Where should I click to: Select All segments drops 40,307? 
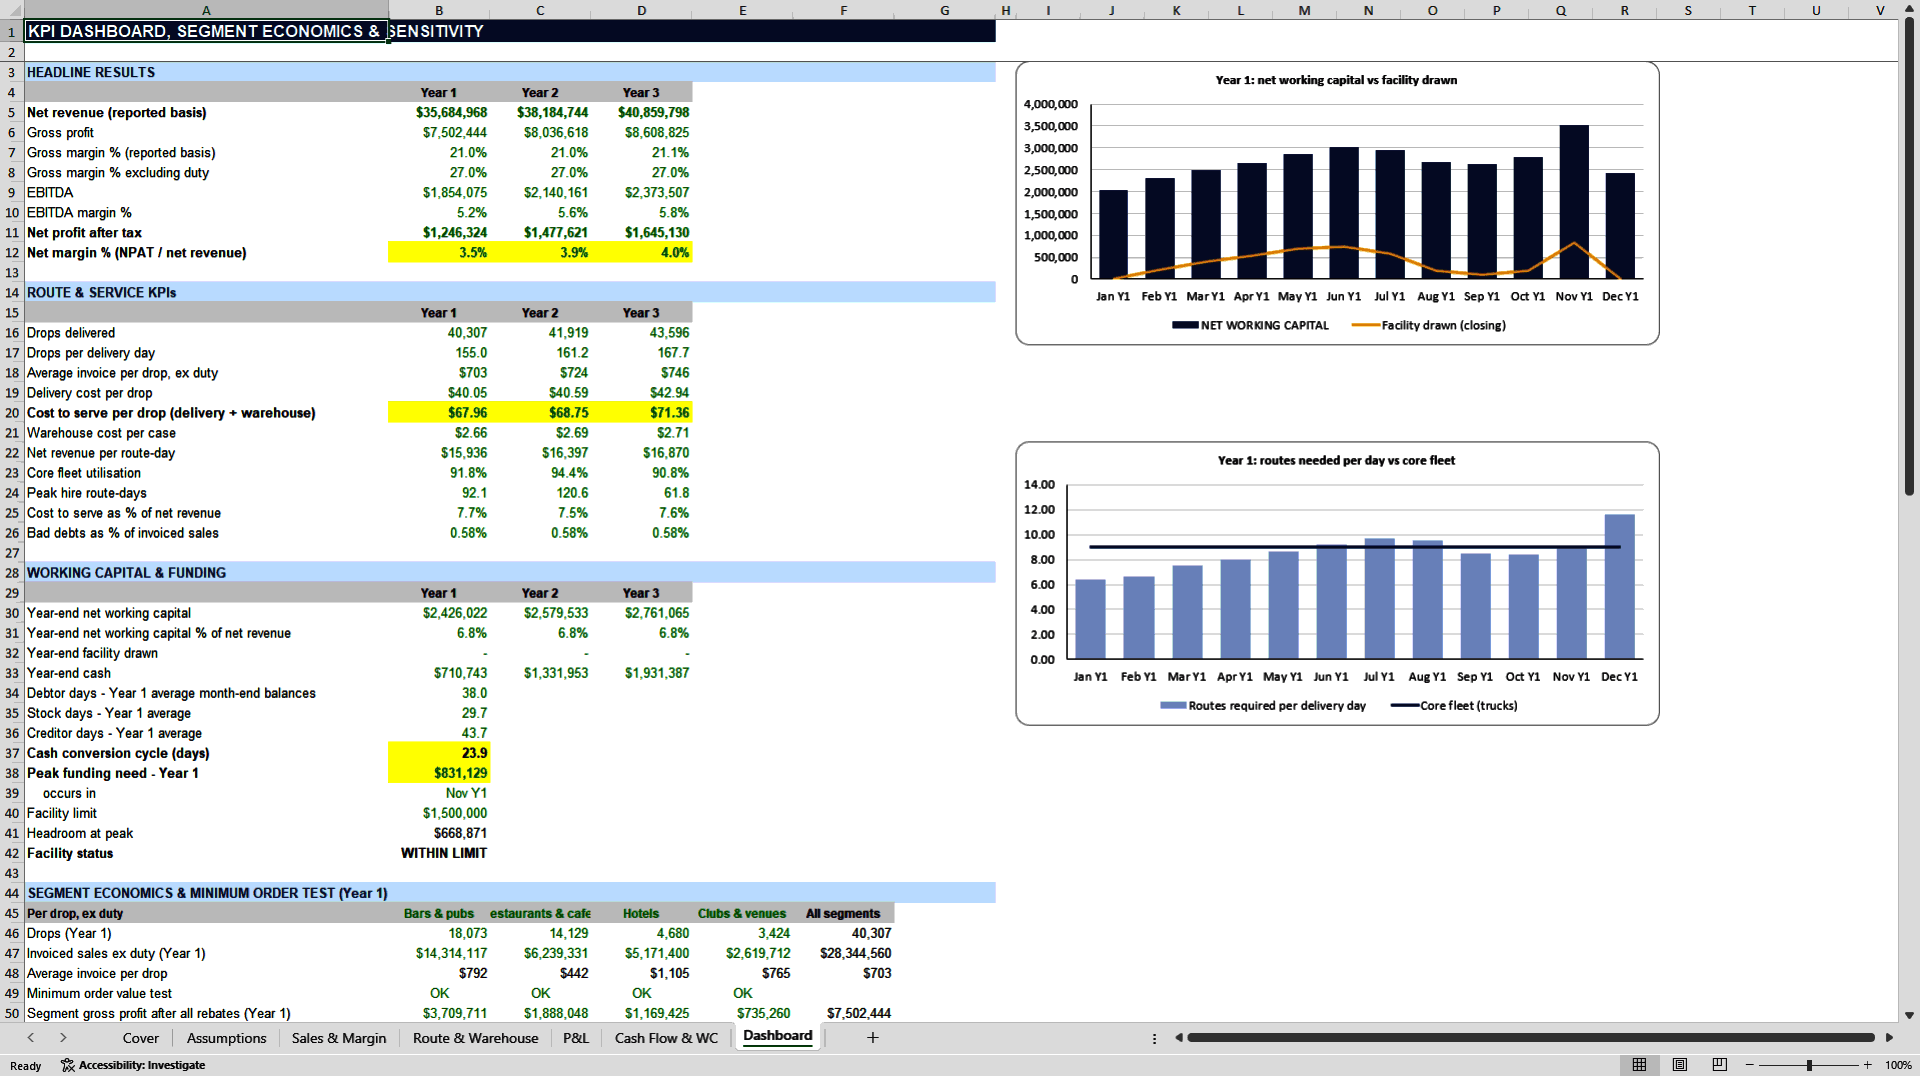pyautogui.click(x=844, y=933)
